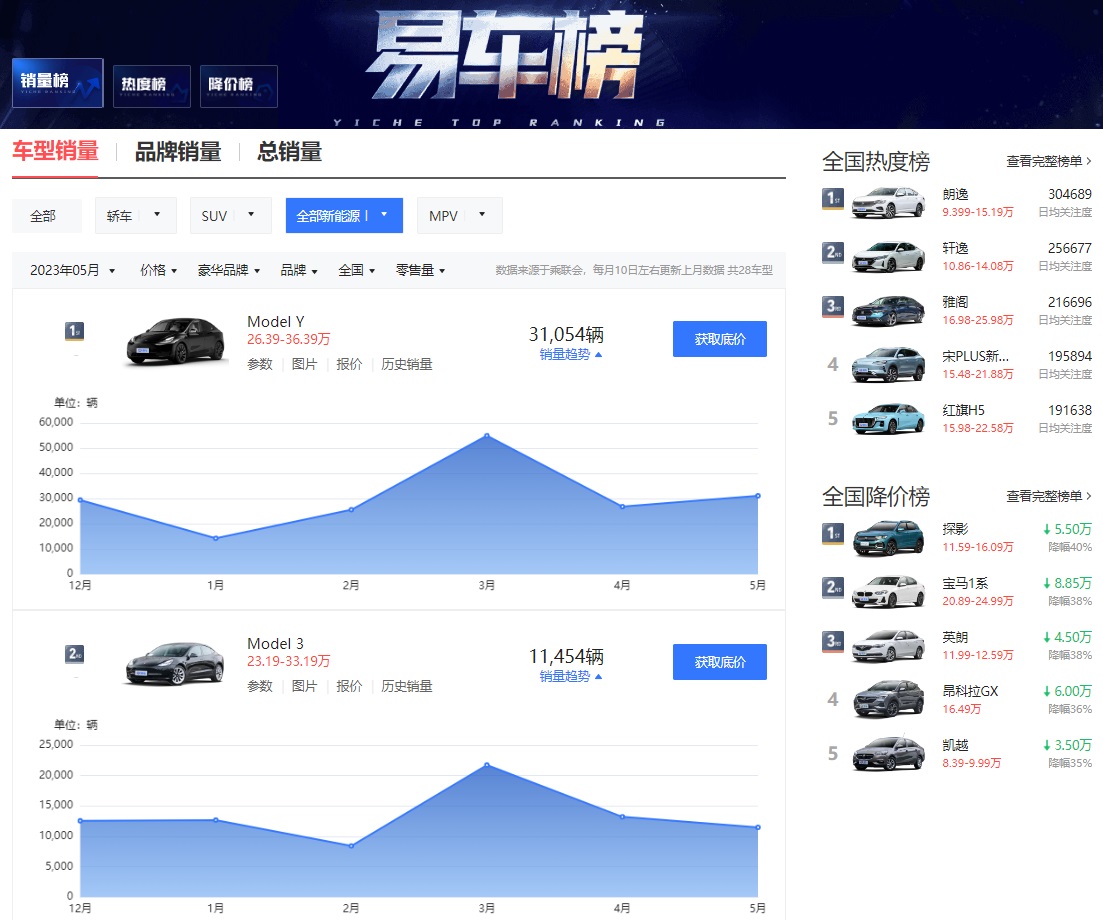Open the Model 3 title link
Image resolution: width=1103 pixels, height=920 pixels.
pos(275,644)
